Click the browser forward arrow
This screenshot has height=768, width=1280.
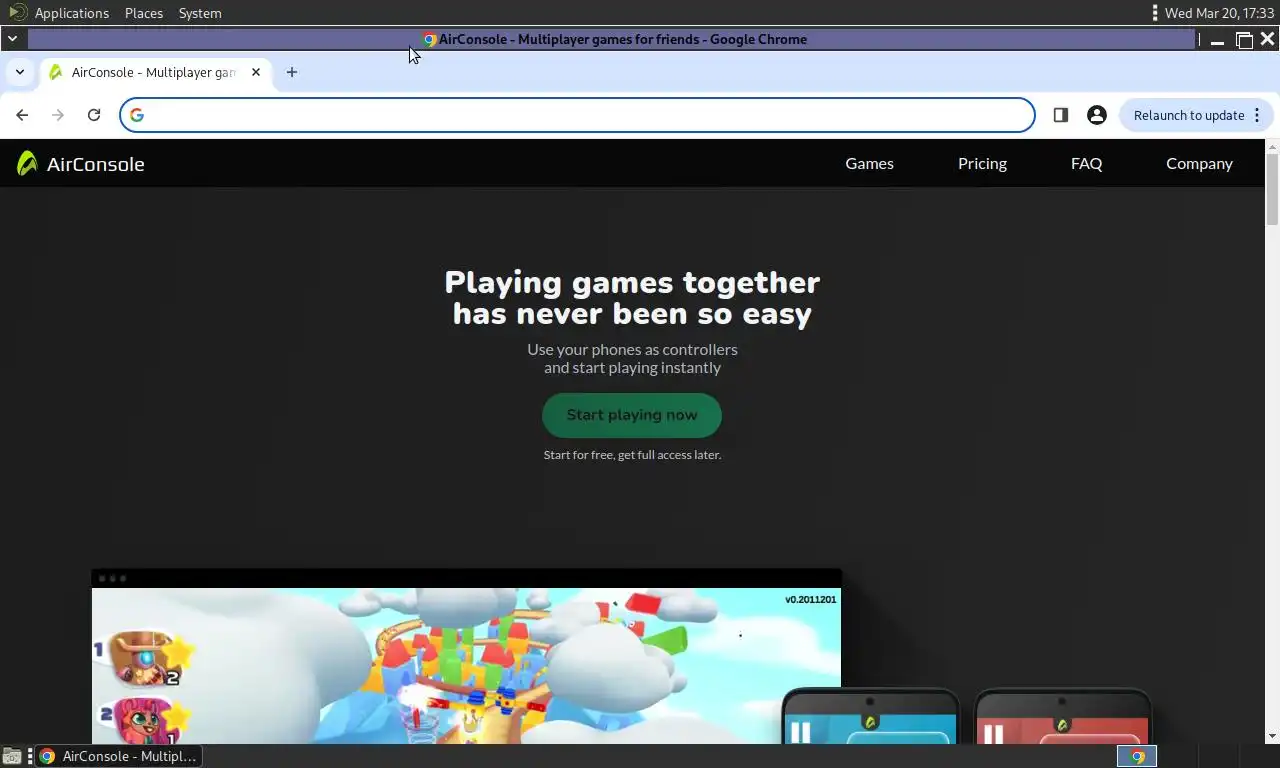(58, 115)
